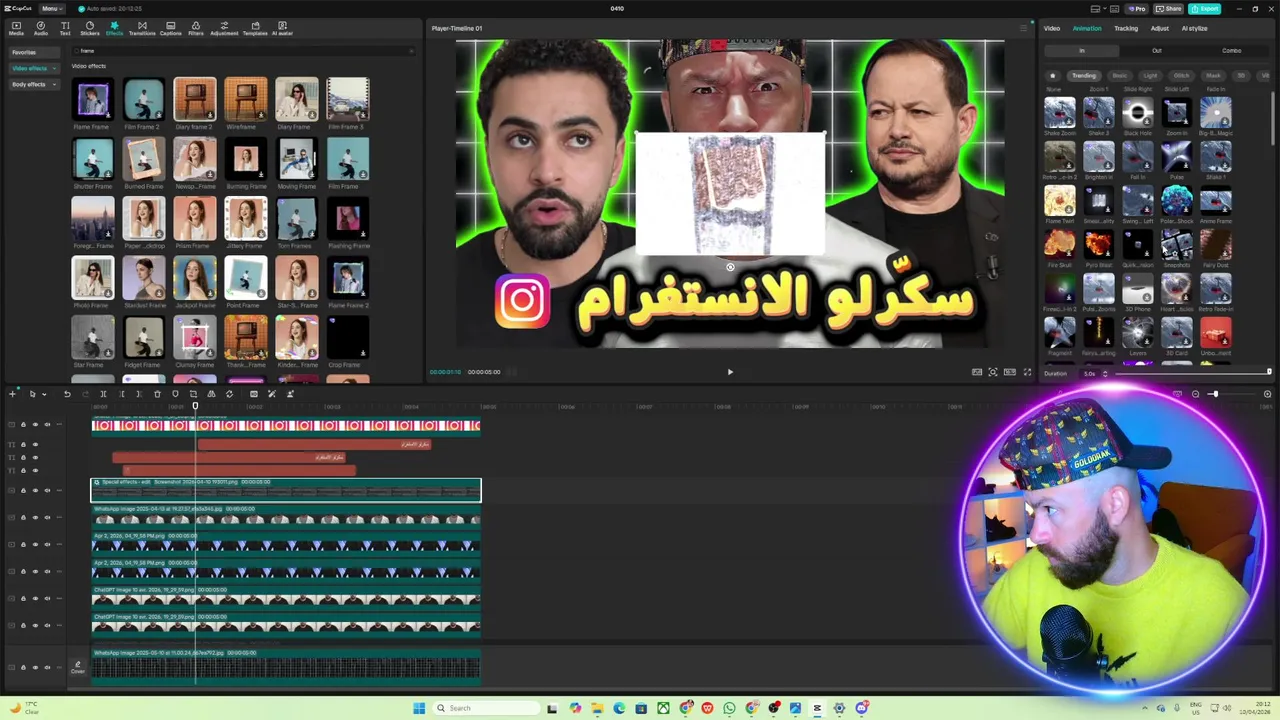1280x720 pixels.
Task: Open the Captions panel
Action: coord(170,28)
